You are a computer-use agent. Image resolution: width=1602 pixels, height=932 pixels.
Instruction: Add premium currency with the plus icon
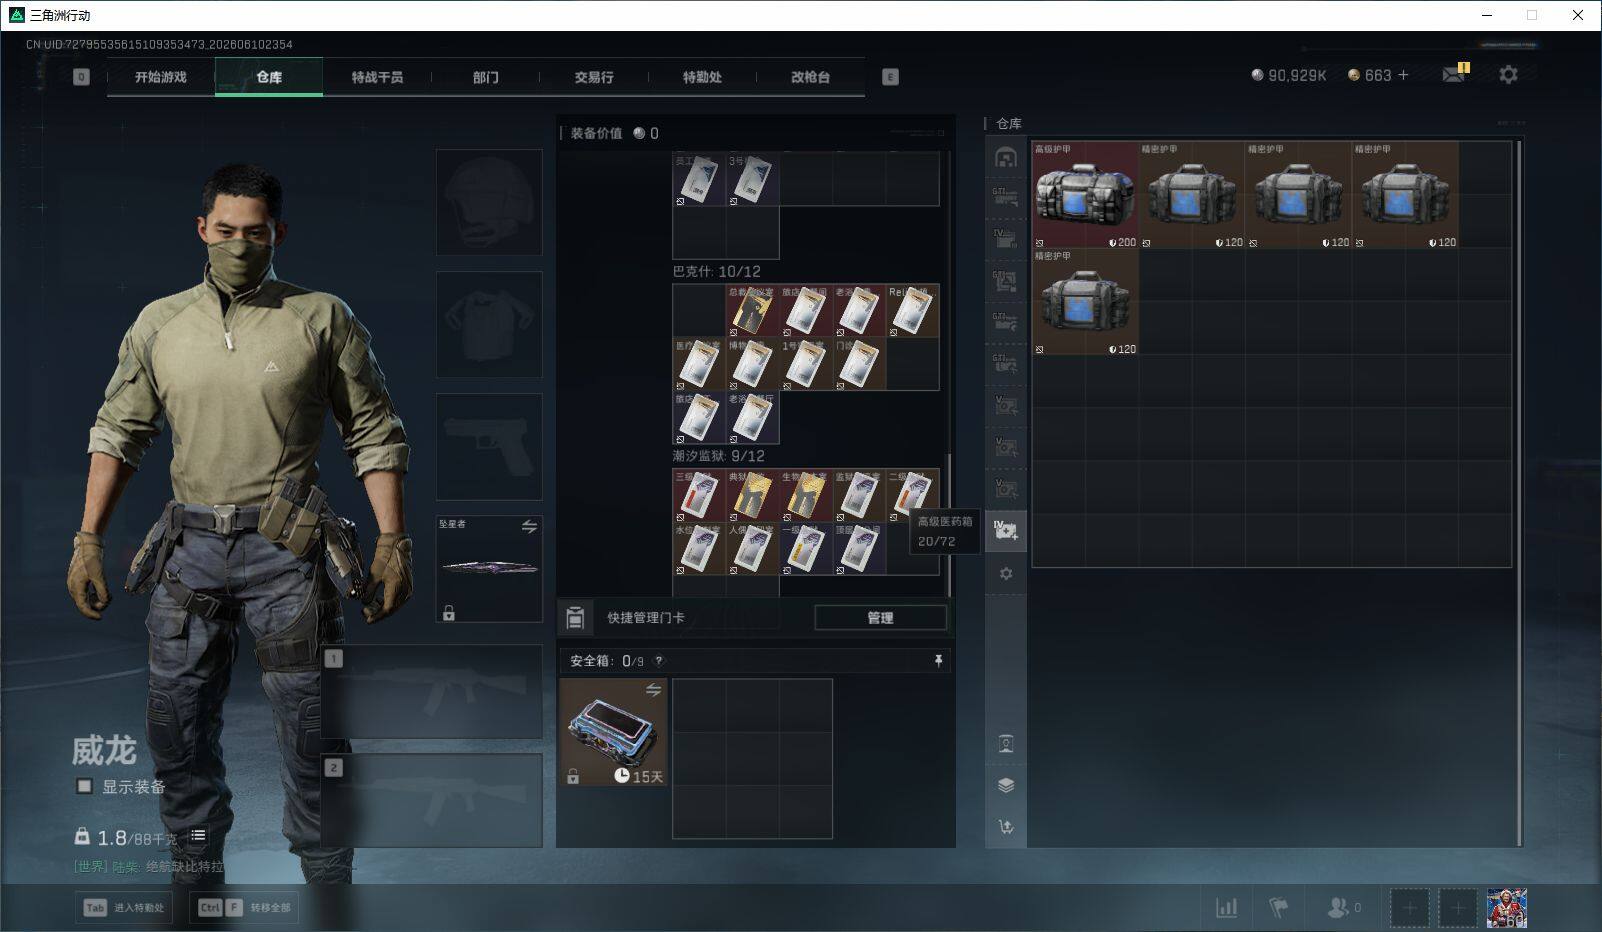pyautogui.click(x=1403, y=75)
